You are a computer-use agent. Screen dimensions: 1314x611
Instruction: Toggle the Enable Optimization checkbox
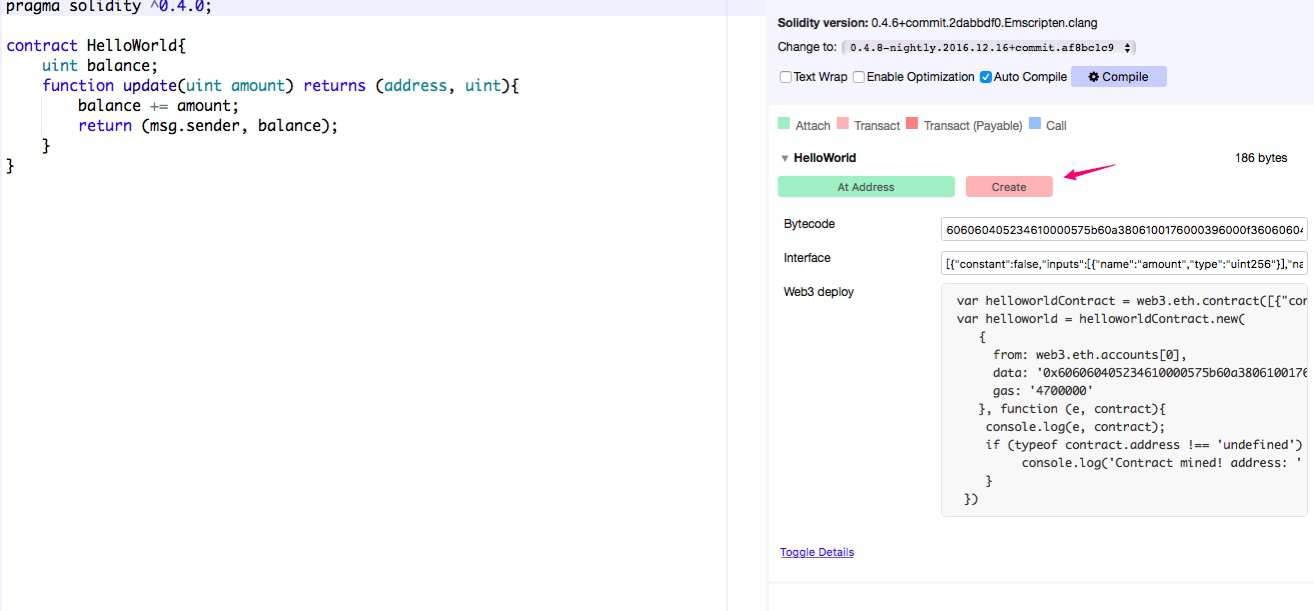click(859, 77)
